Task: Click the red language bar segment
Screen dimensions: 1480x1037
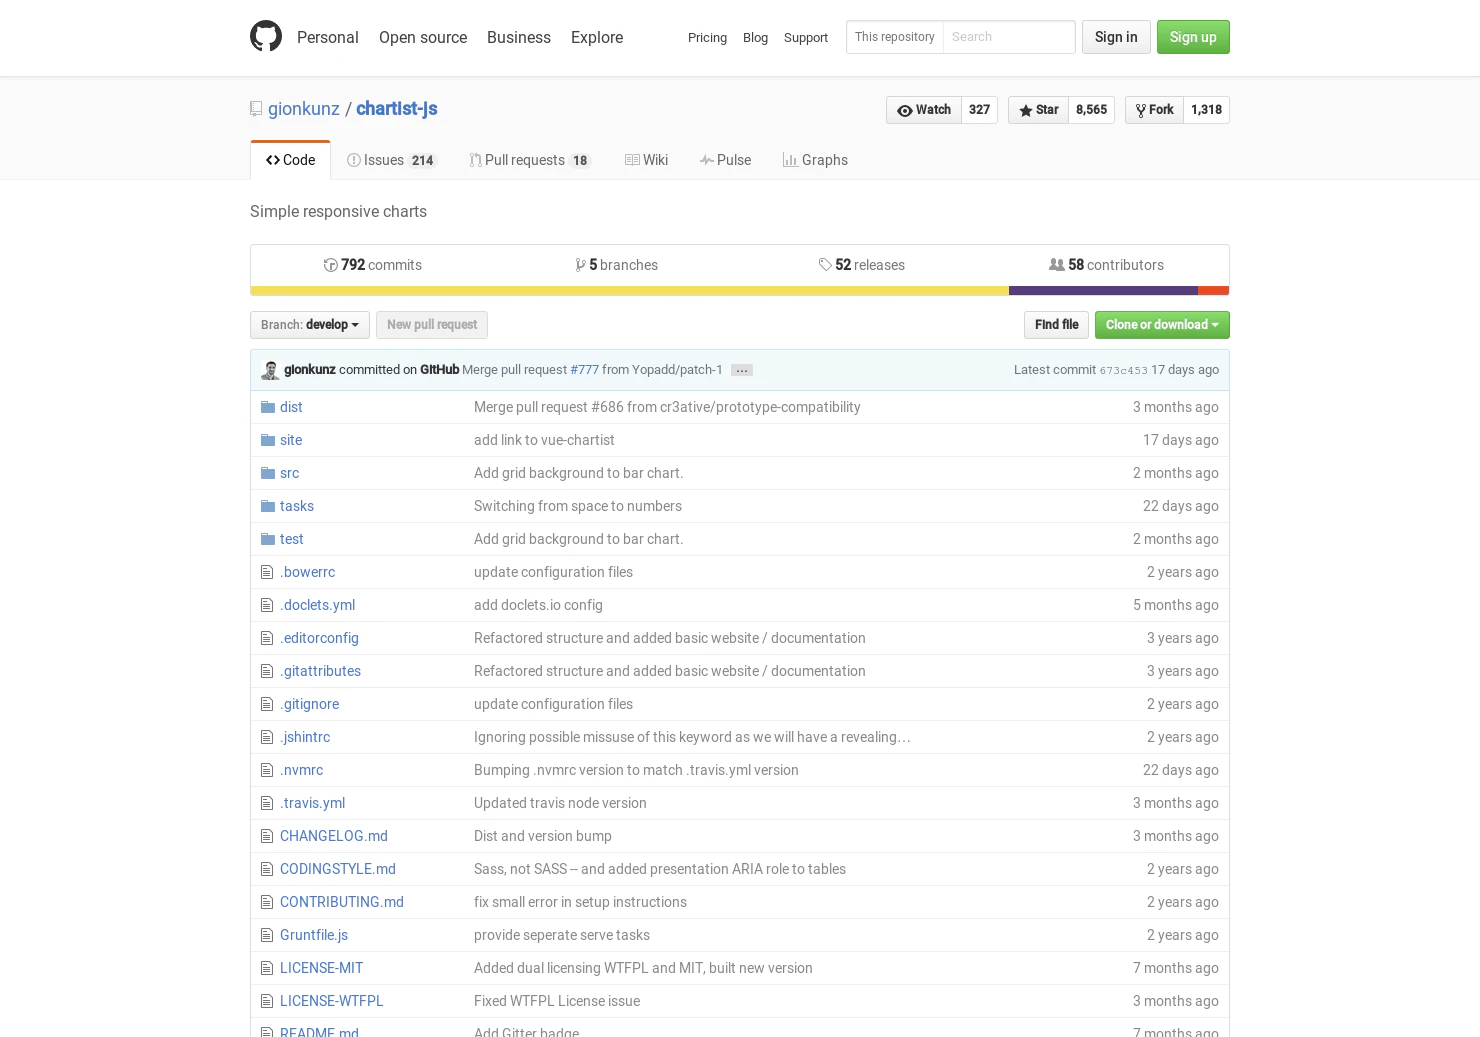Action: pyautogui.click(x=1214, y=291)
